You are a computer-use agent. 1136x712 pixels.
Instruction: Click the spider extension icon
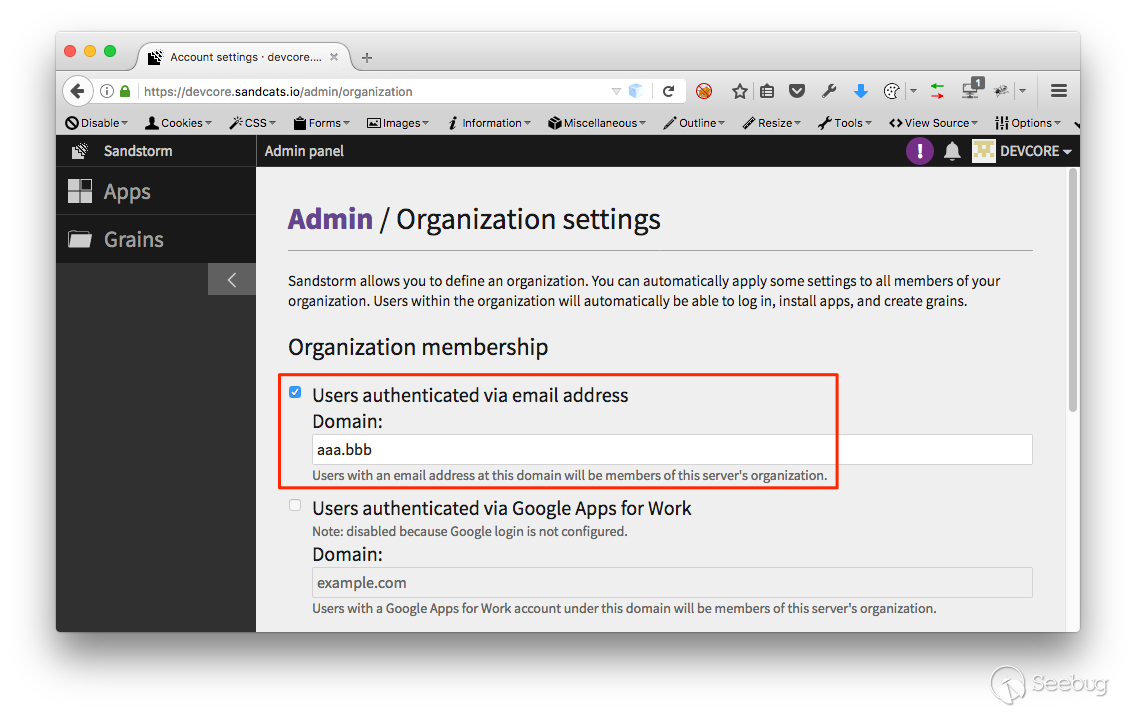[1002, 91]
